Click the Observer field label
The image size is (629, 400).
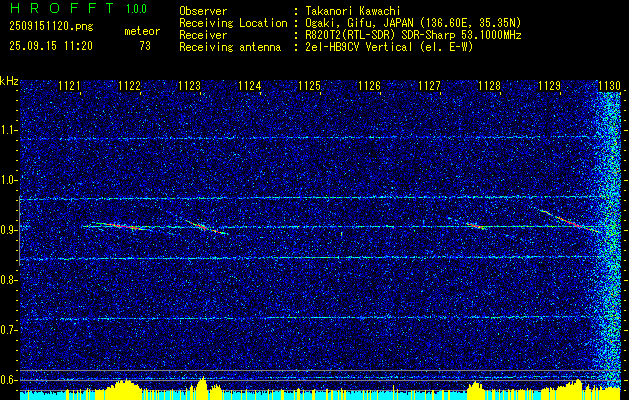tap(203, 11)
